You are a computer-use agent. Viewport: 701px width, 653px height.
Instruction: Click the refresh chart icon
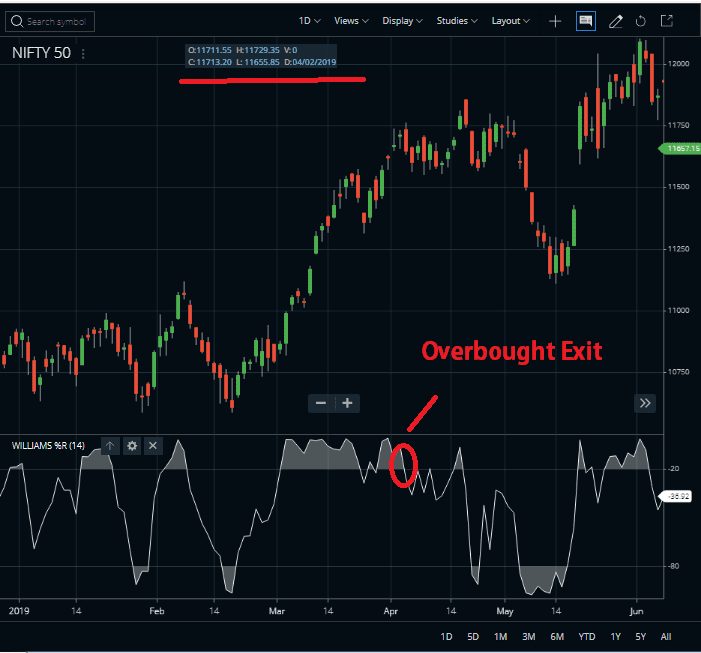click(x=641, y=21)
